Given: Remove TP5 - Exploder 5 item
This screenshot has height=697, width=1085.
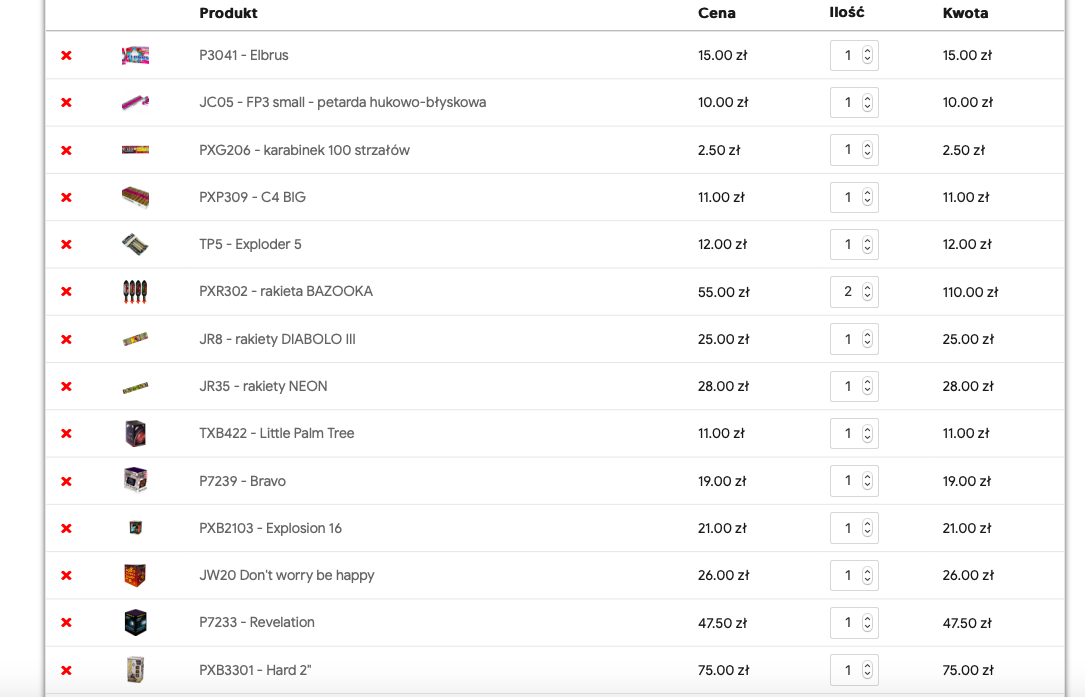Looking at the screenshot, I should 66,245.
